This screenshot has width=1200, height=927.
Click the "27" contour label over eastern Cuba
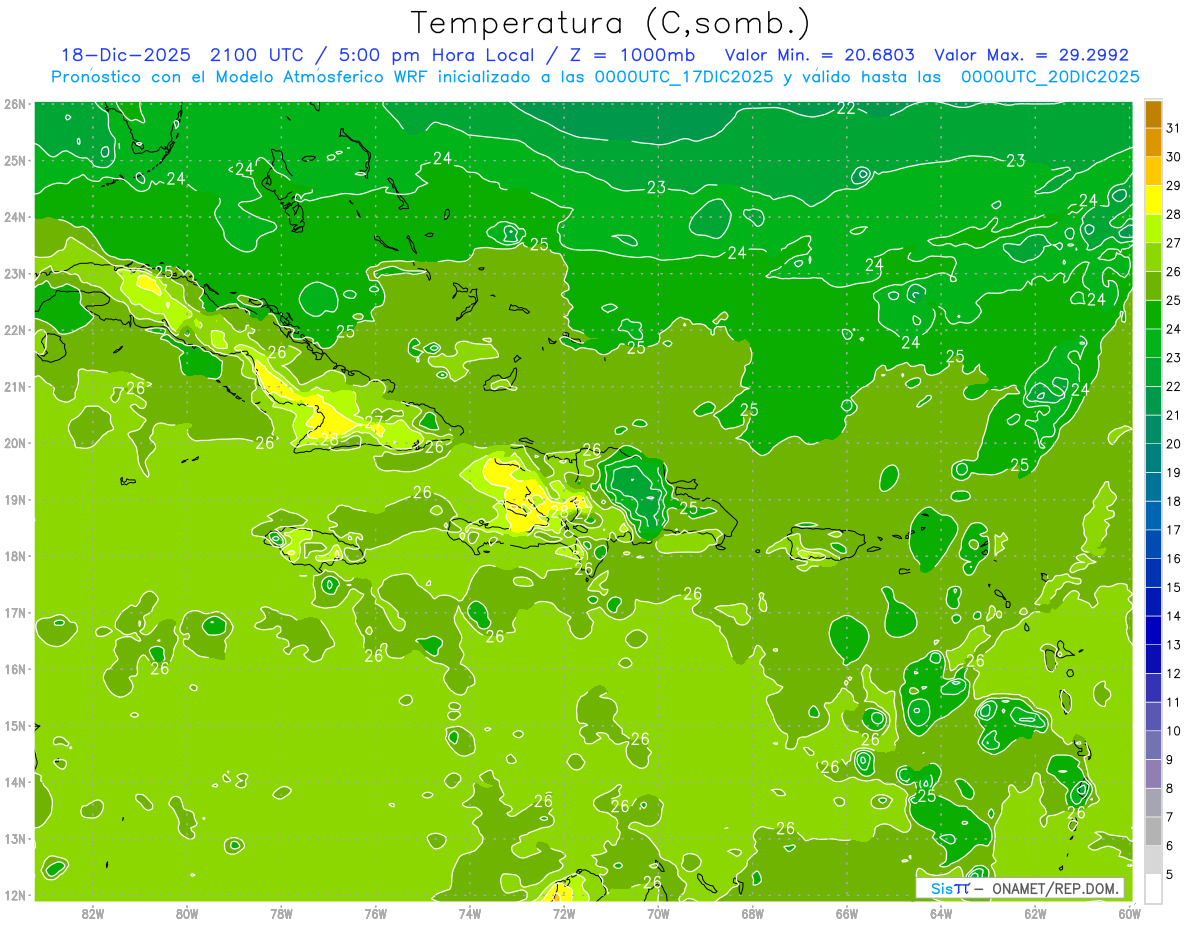tap(375, 421)
